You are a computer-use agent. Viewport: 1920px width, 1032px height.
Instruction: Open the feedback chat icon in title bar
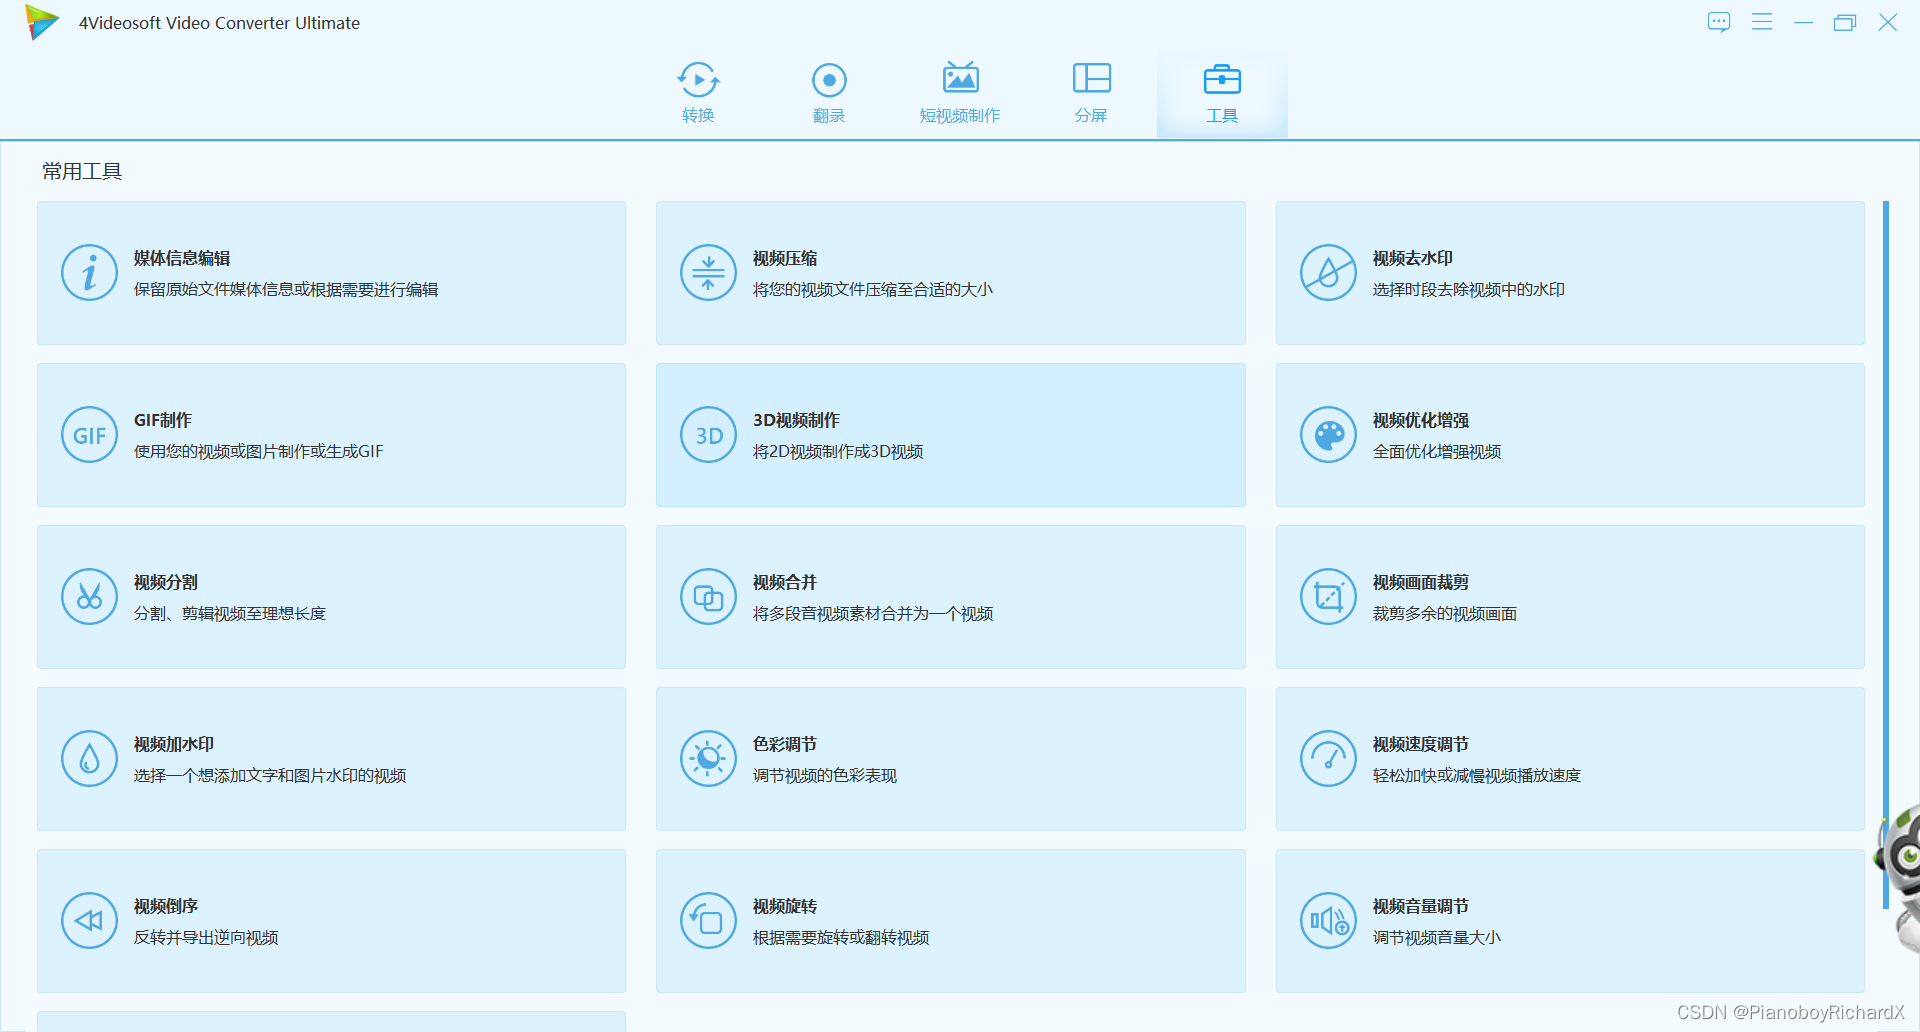point(1719,22)
